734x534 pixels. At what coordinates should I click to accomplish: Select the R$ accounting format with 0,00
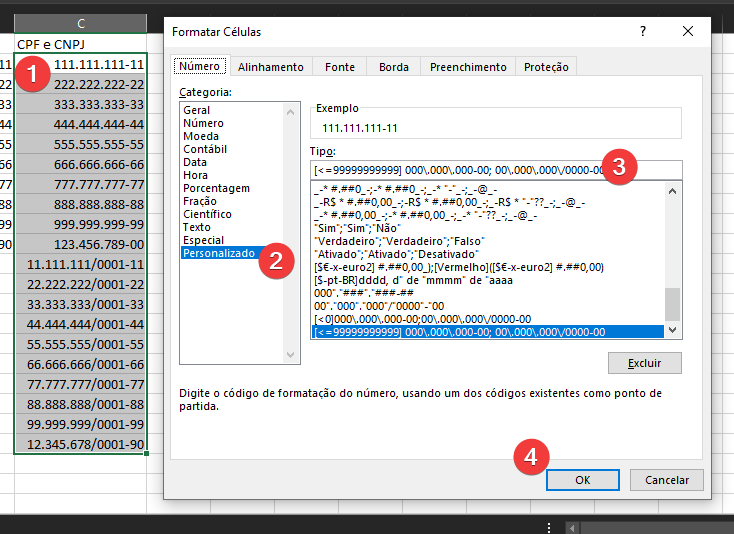[488, 203]
